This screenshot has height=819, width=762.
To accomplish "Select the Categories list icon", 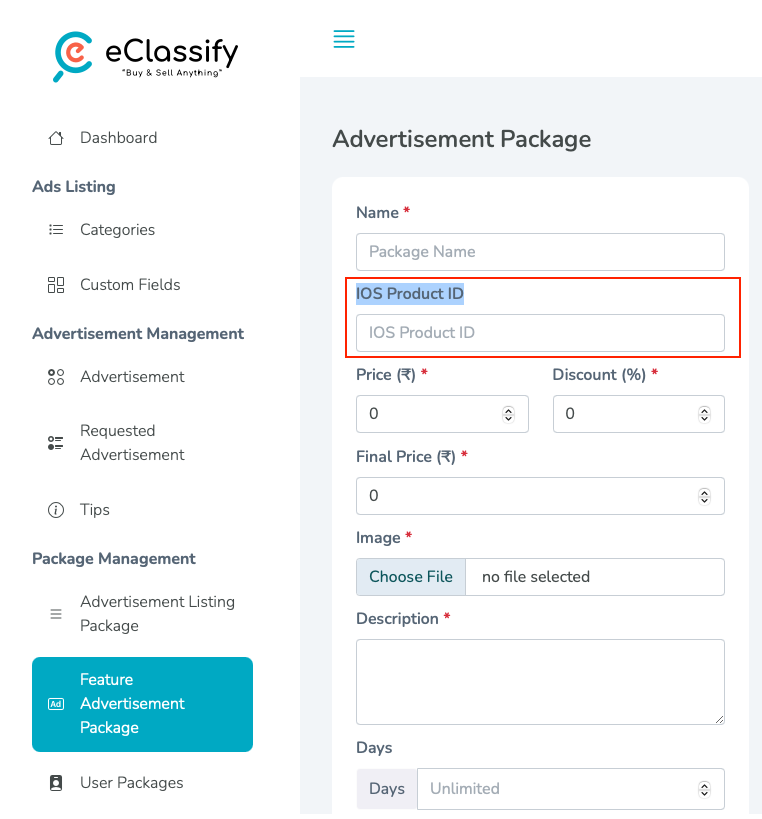I will pos(56,229).
